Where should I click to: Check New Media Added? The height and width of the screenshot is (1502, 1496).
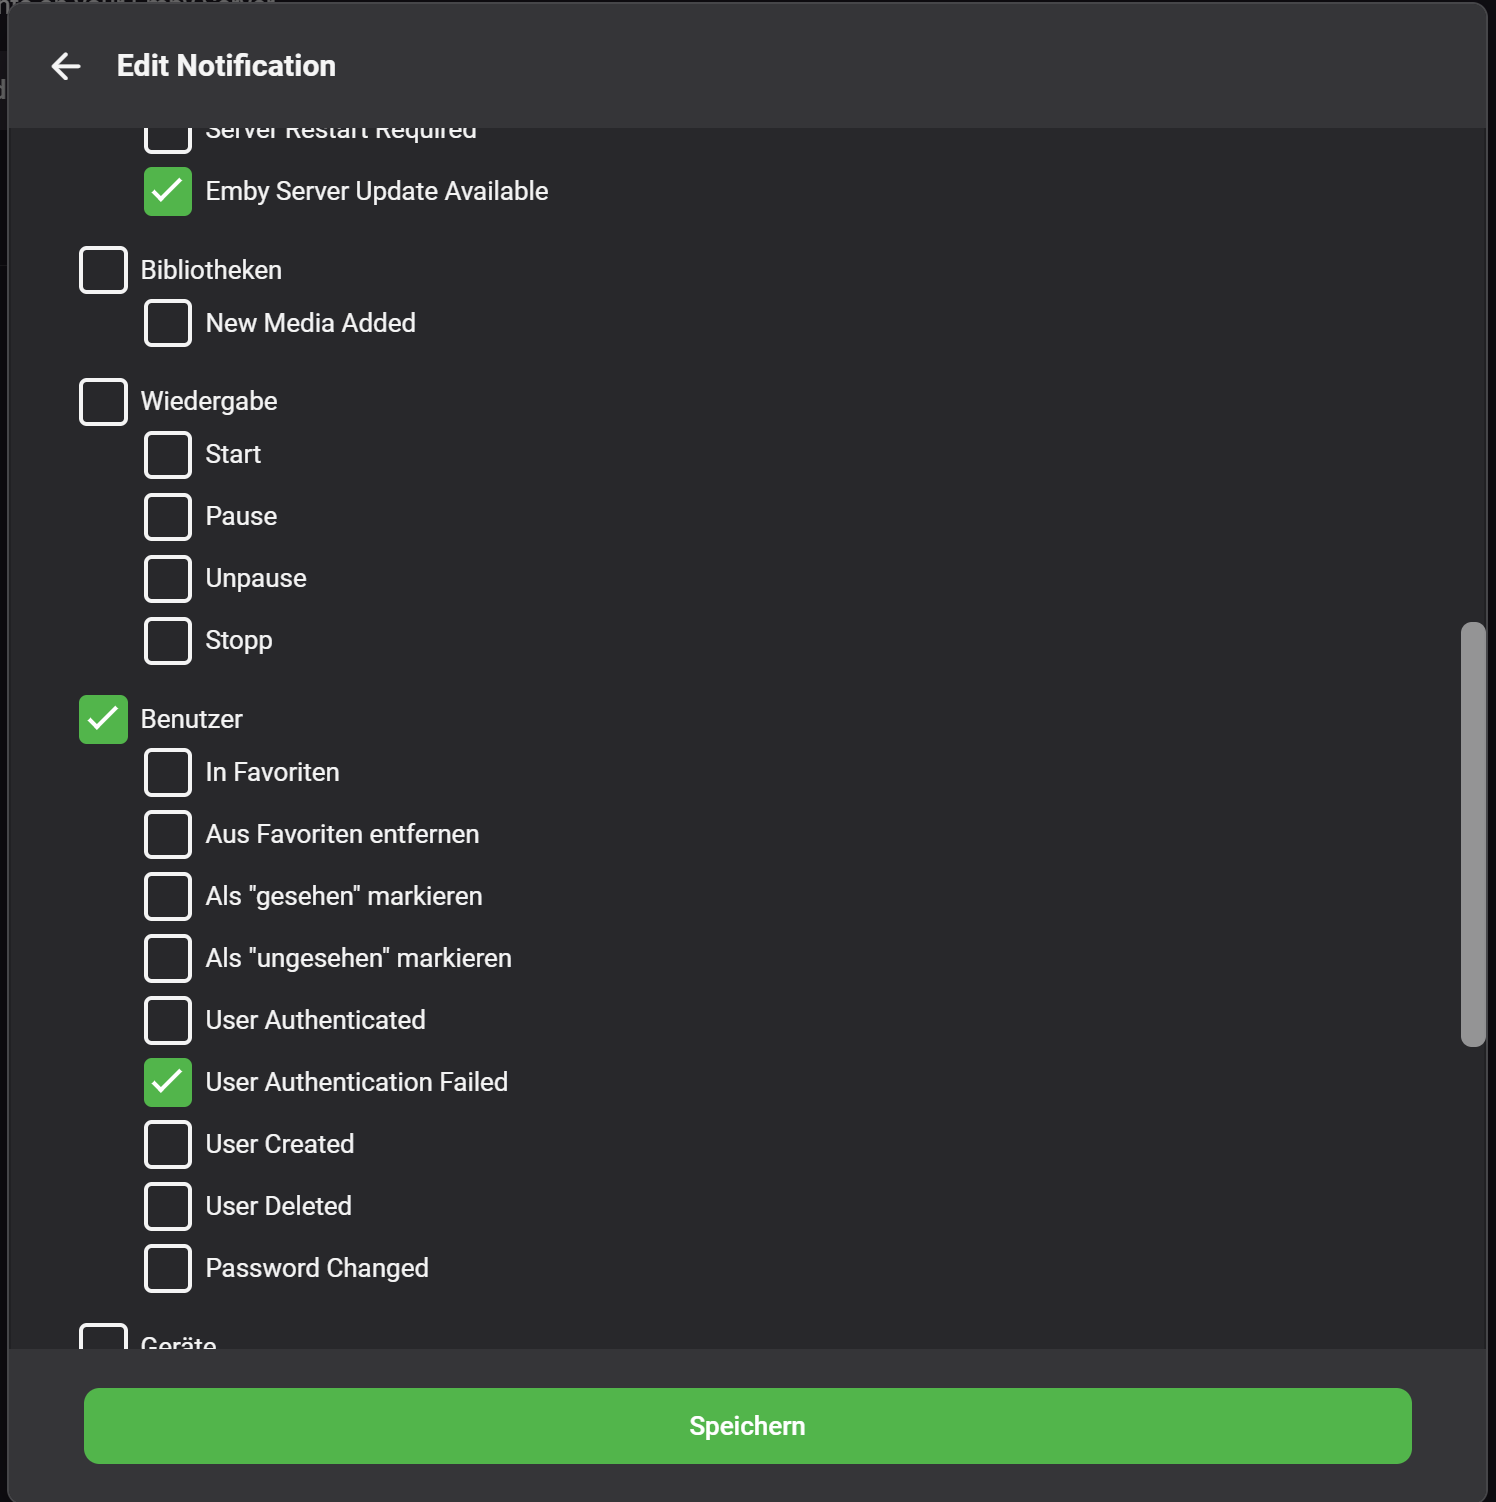[x=168, y=323]
